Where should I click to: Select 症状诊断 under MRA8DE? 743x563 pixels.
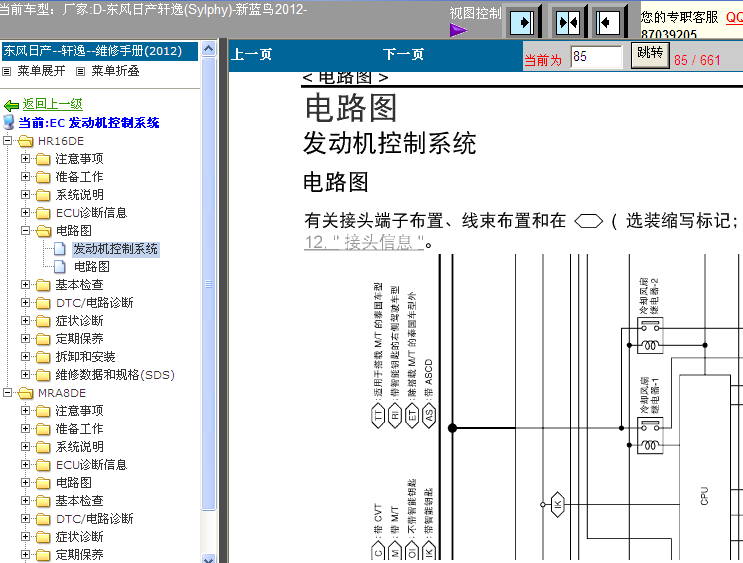coord(79,537)
